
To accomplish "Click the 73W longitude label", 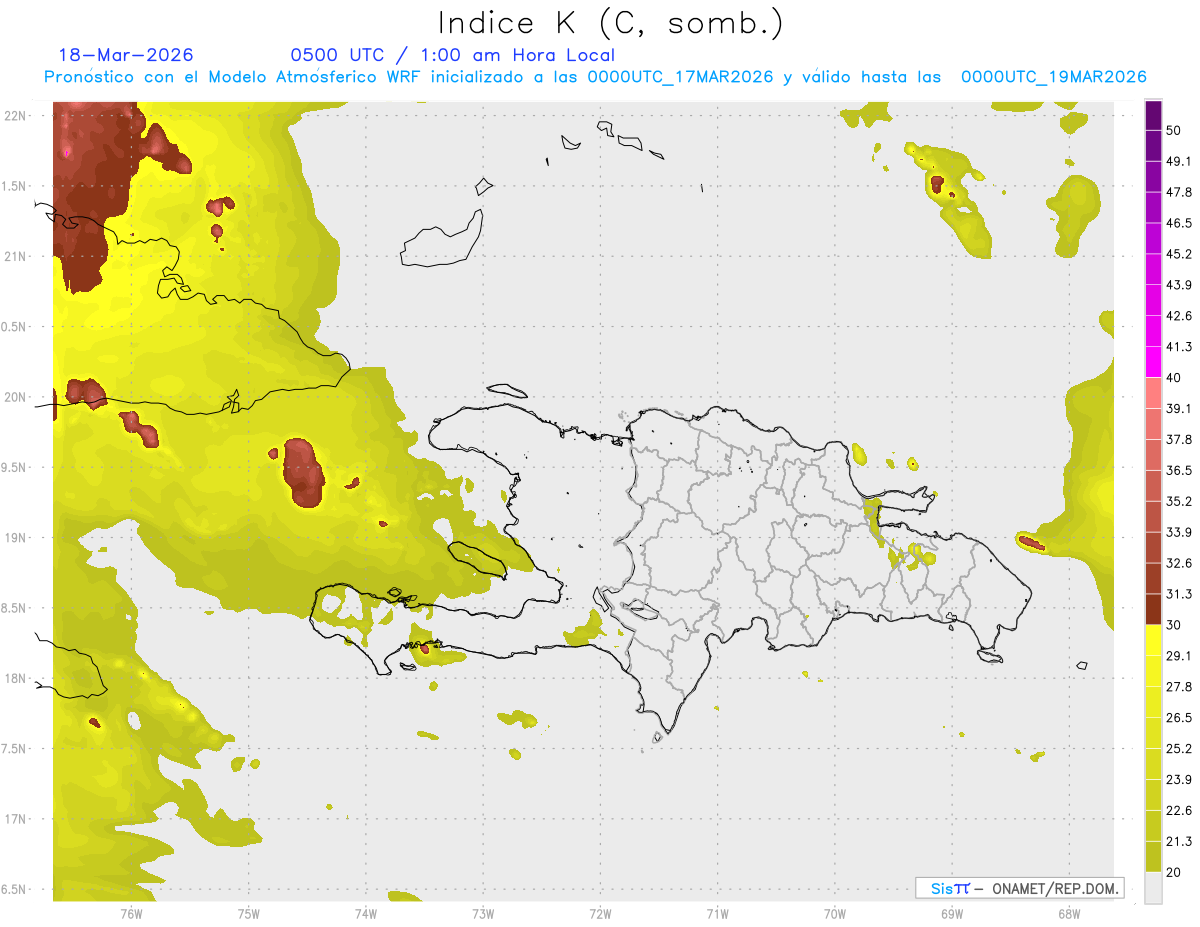I will [x=483, y=913].
